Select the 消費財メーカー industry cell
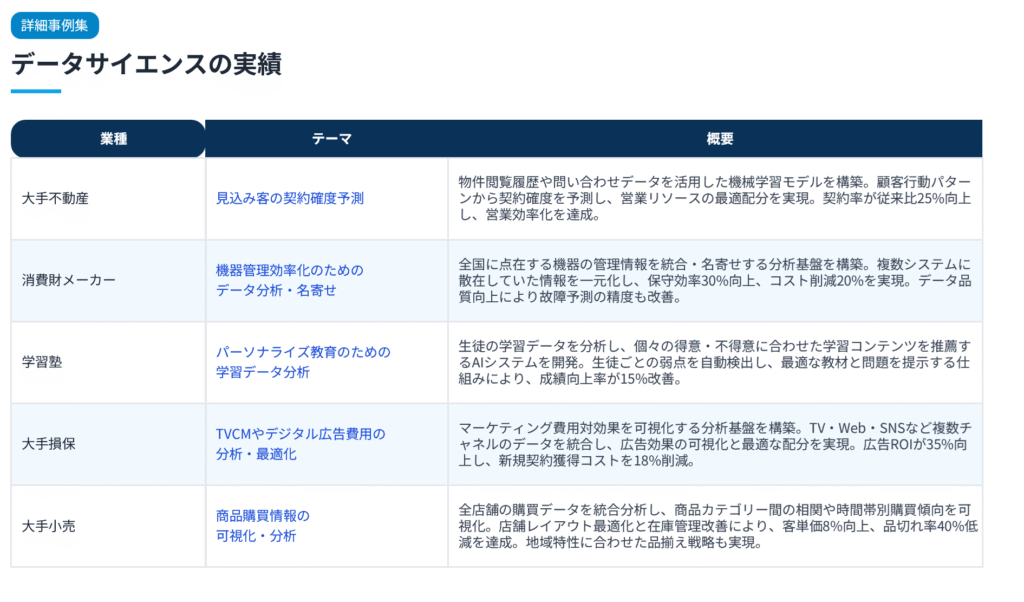 [x=69, y=280]
